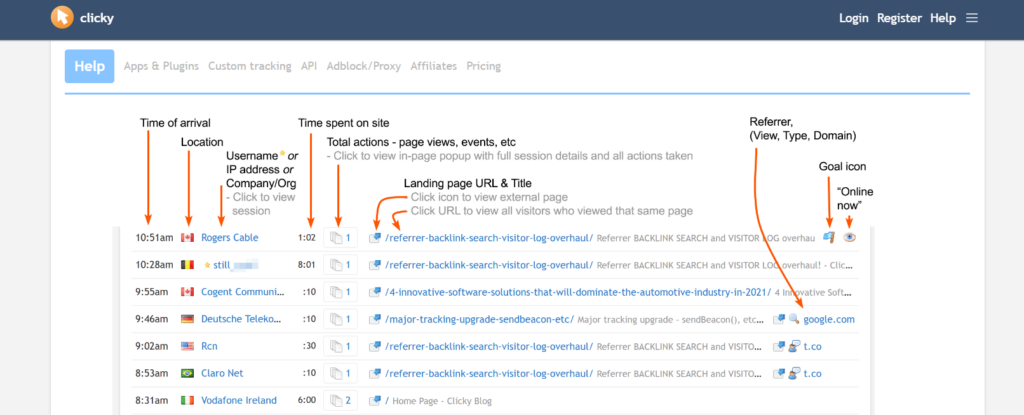Click referrer view icon in Claro Net row

tap(779, 374)
